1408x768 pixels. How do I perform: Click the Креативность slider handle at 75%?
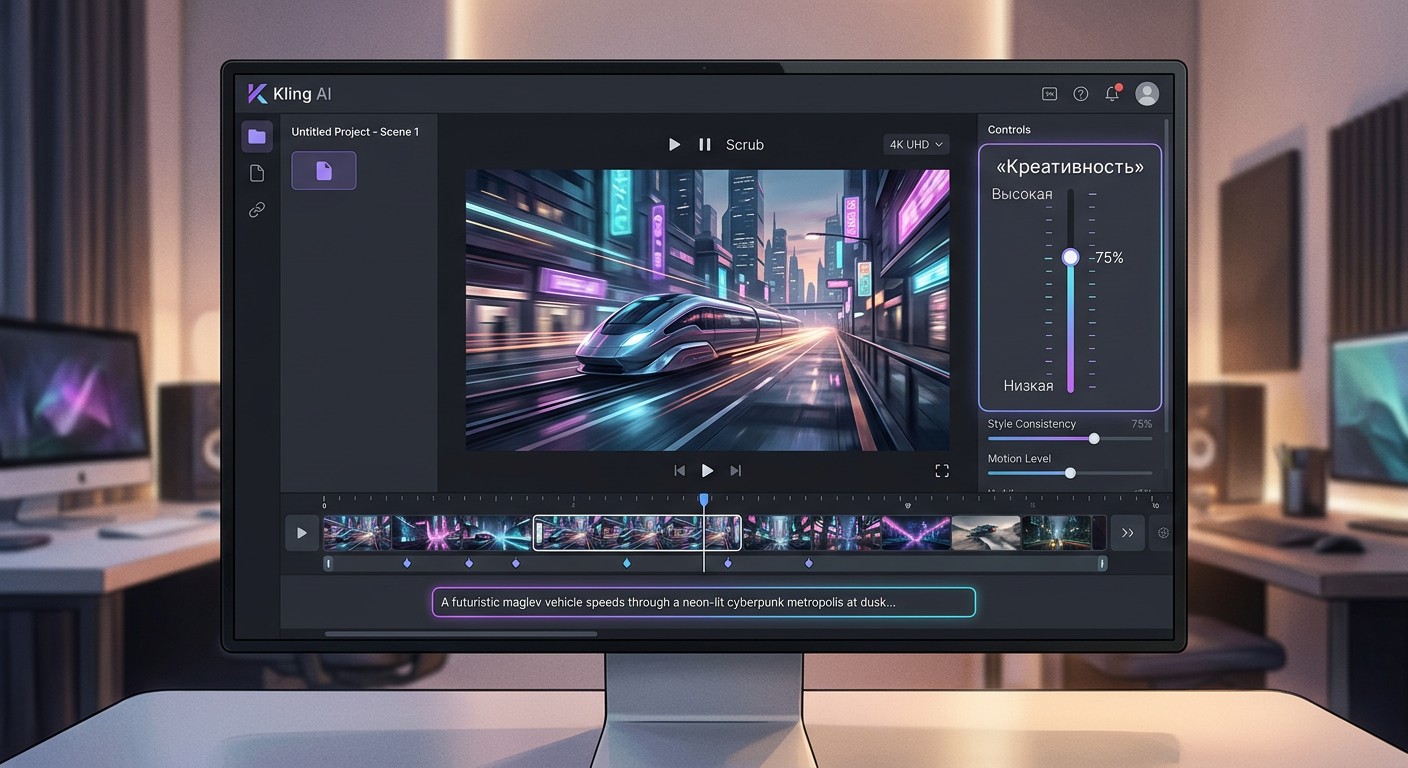[x=1070, y=257]
